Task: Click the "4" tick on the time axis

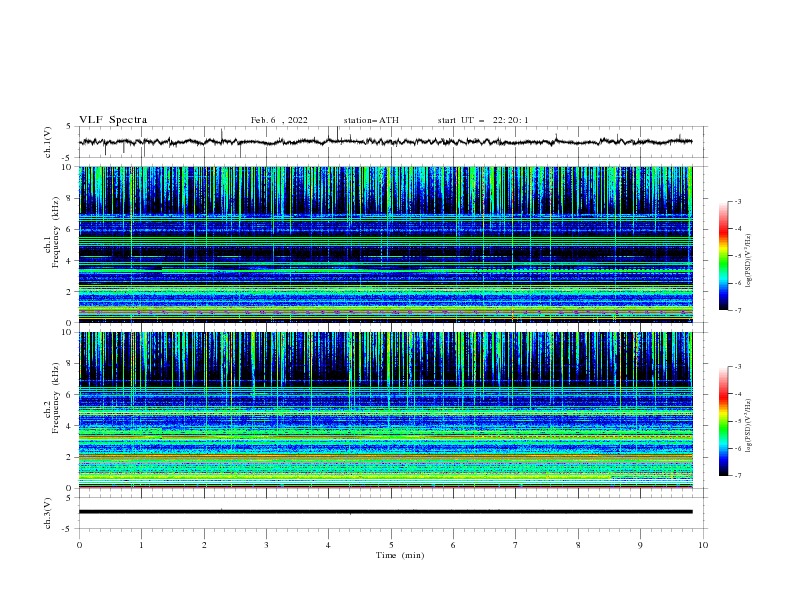Action: tap(328, 545)
